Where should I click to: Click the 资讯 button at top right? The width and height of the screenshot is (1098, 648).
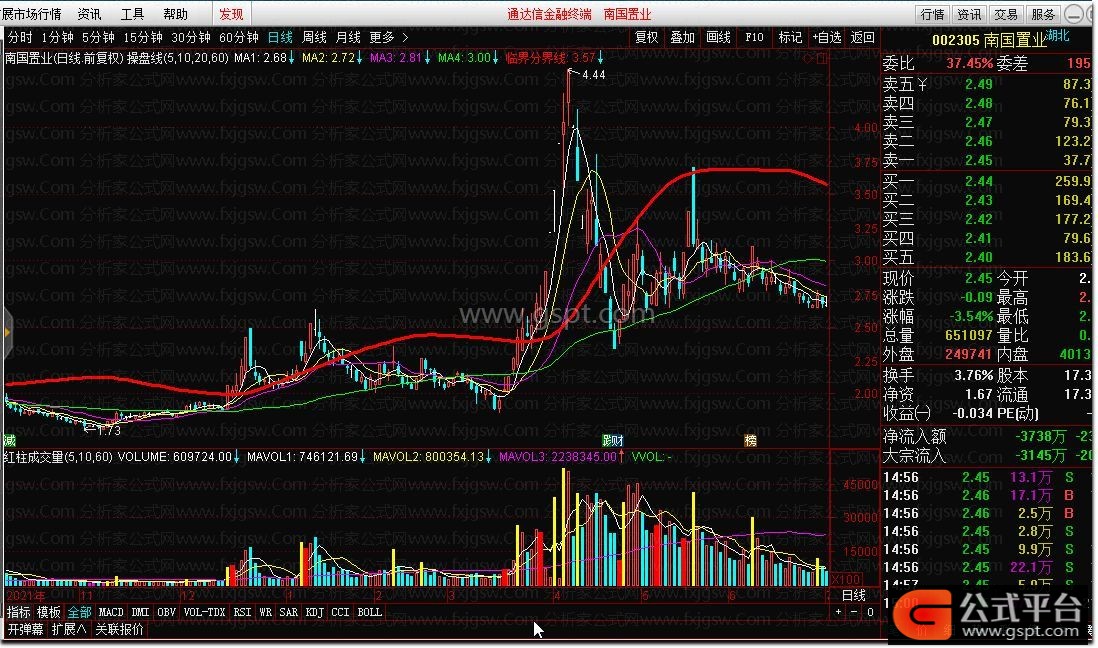[x=969, y=14]
